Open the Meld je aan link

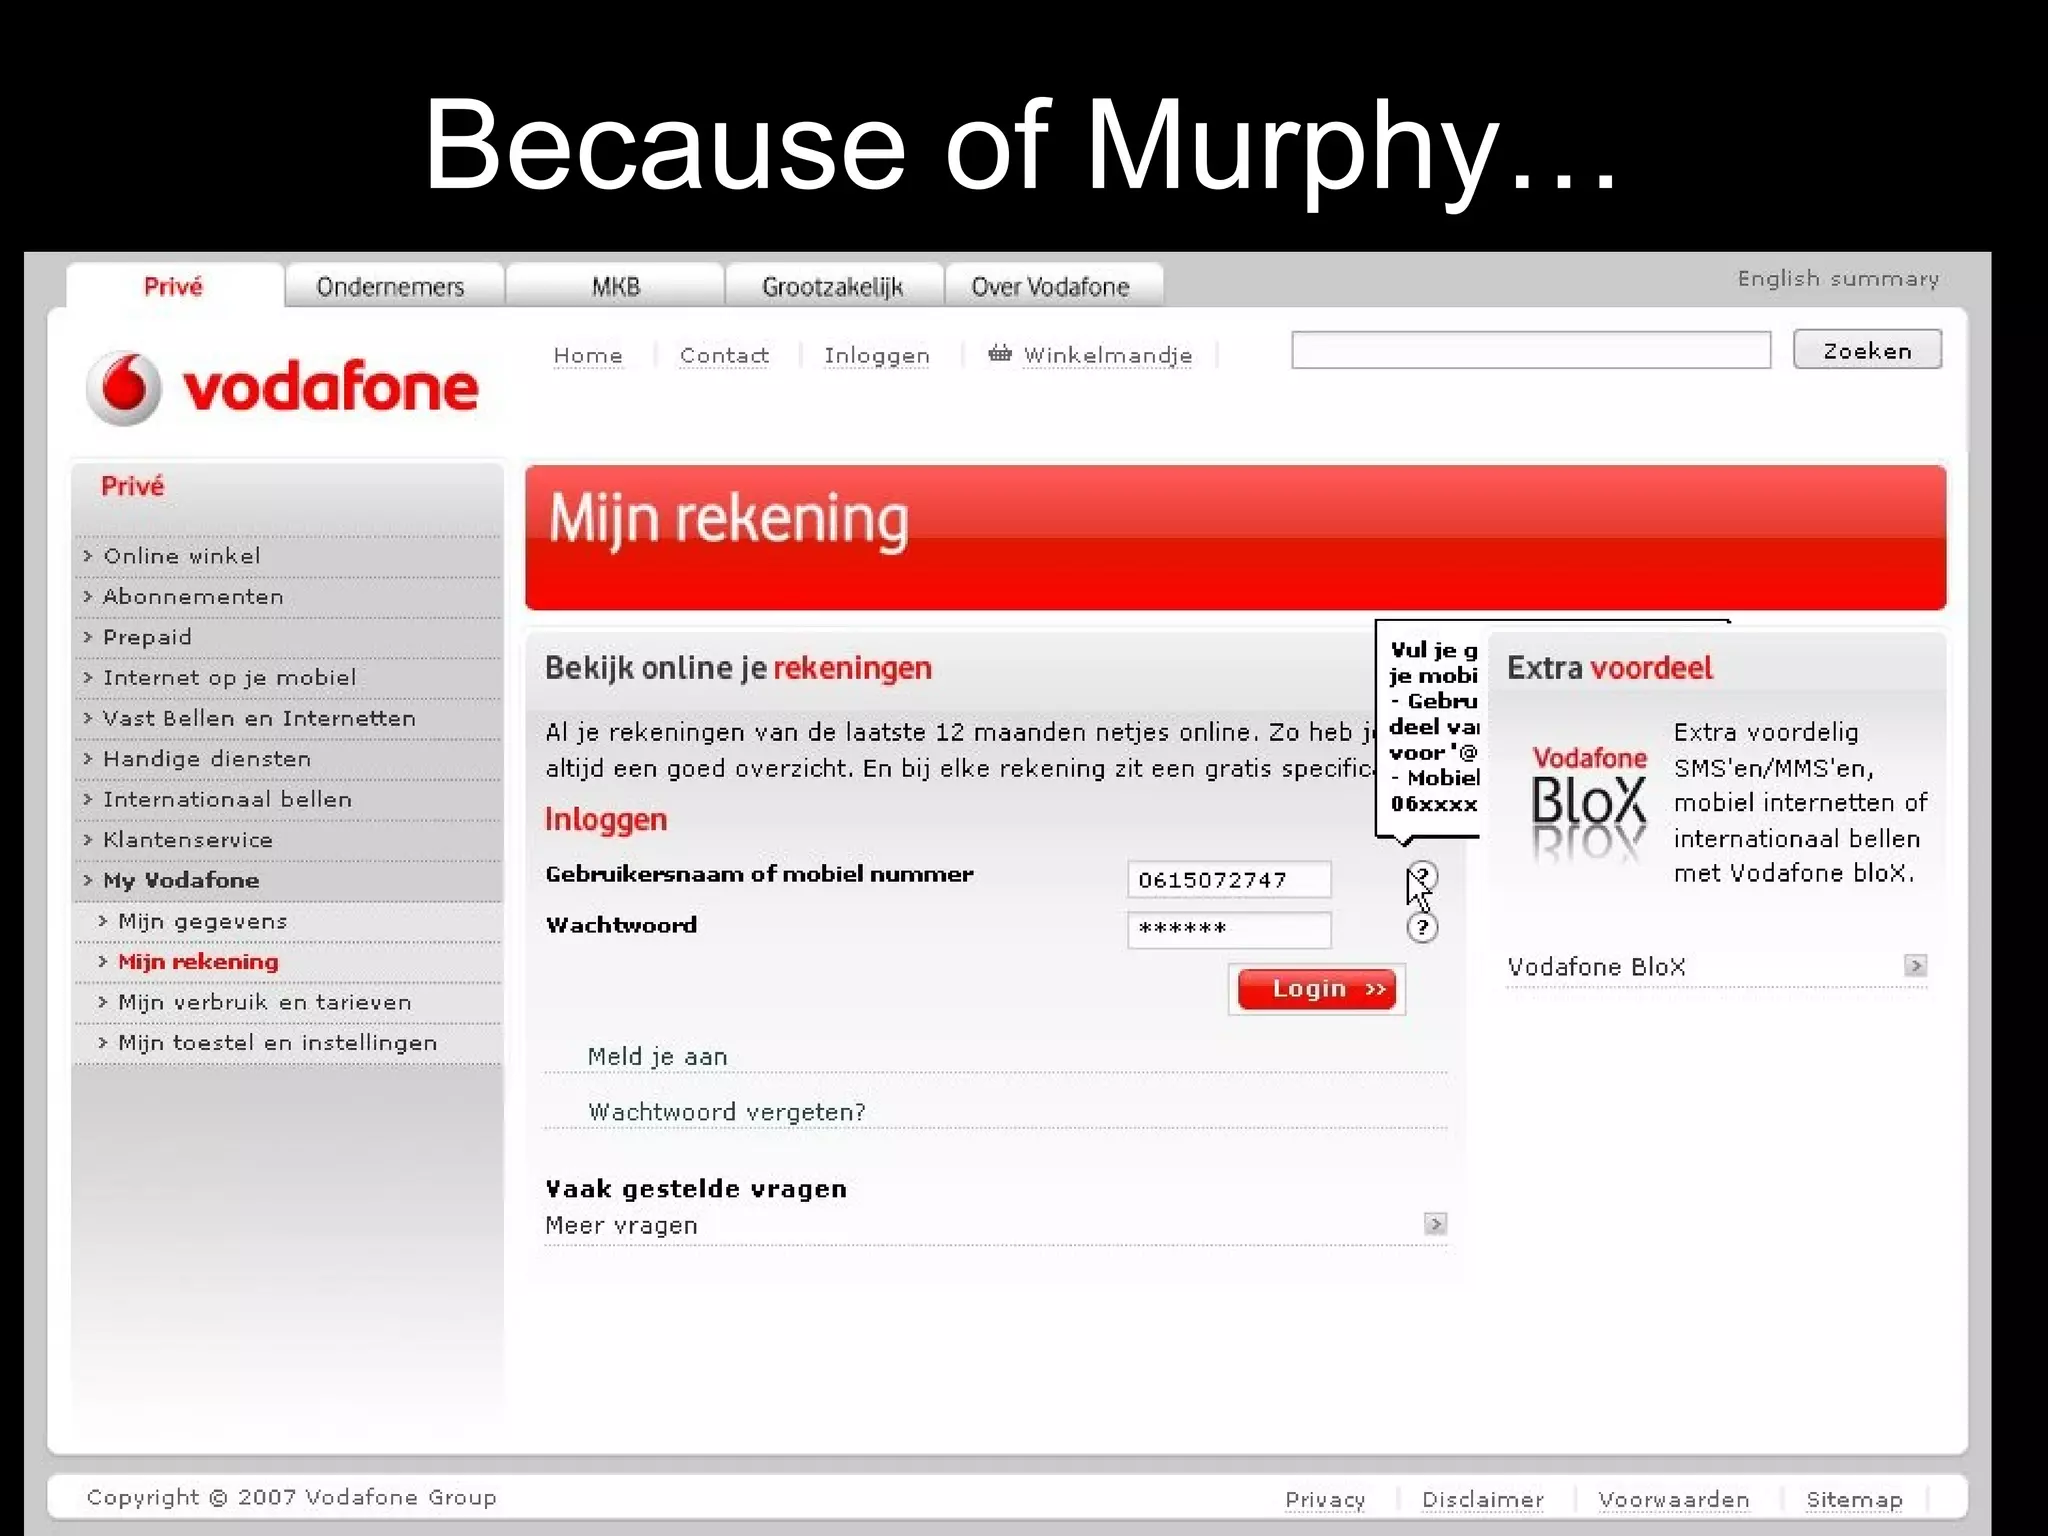pos(658,1057)
